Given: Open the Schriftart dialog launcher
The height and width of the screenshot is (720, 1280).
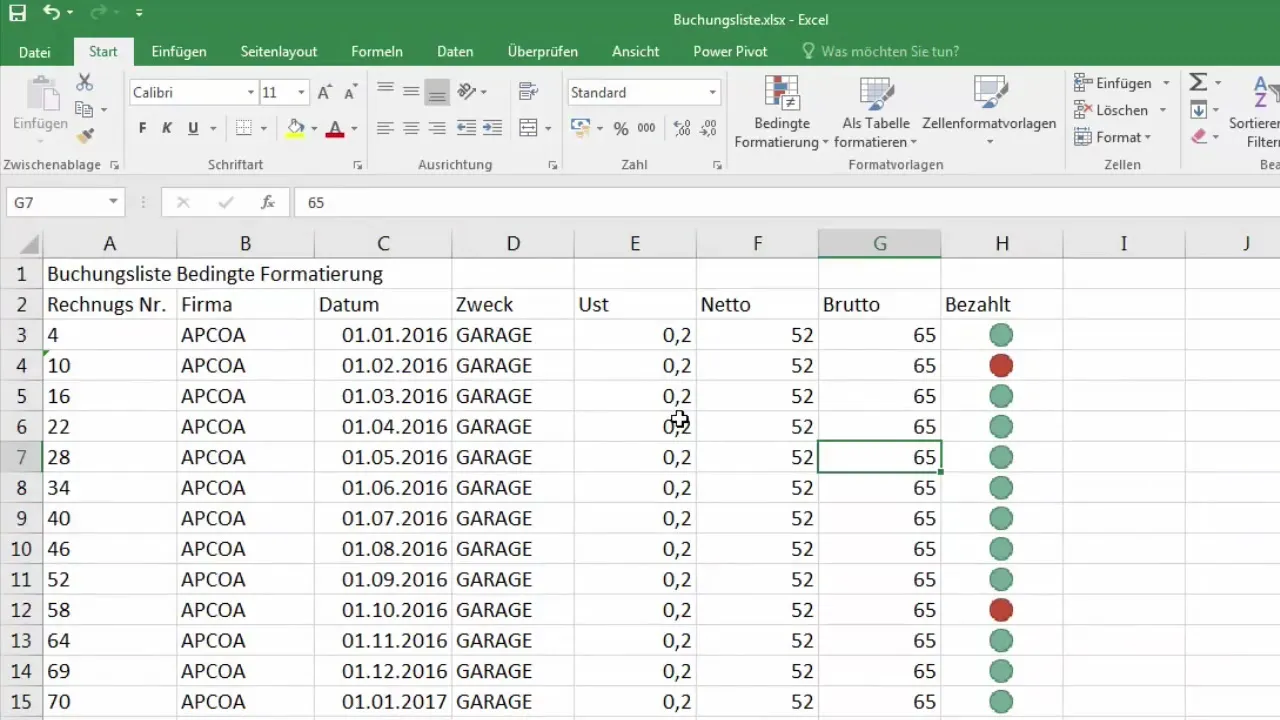Looking at the screenshot, I should click(x=358, y=165).
